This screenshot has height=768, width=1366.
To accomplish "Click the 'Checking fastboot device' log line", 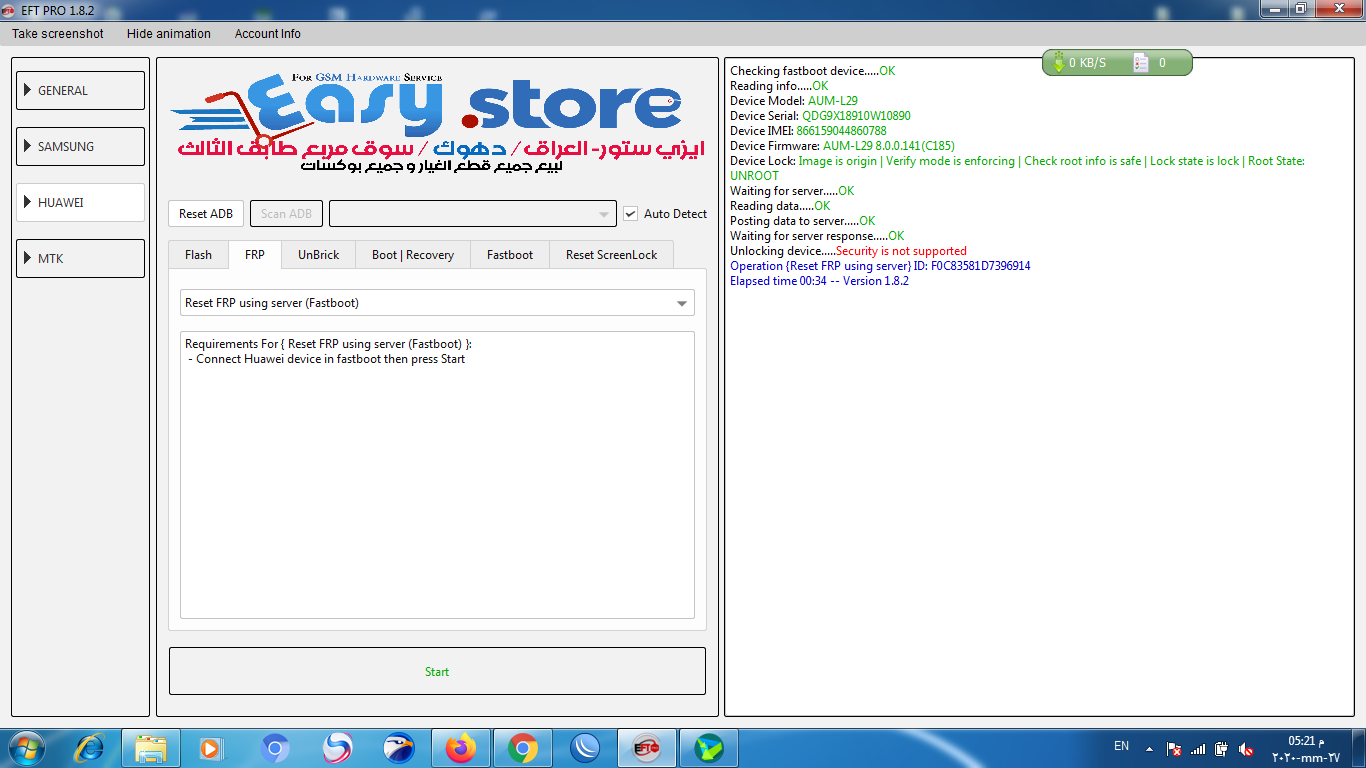I will coord(813,71).
